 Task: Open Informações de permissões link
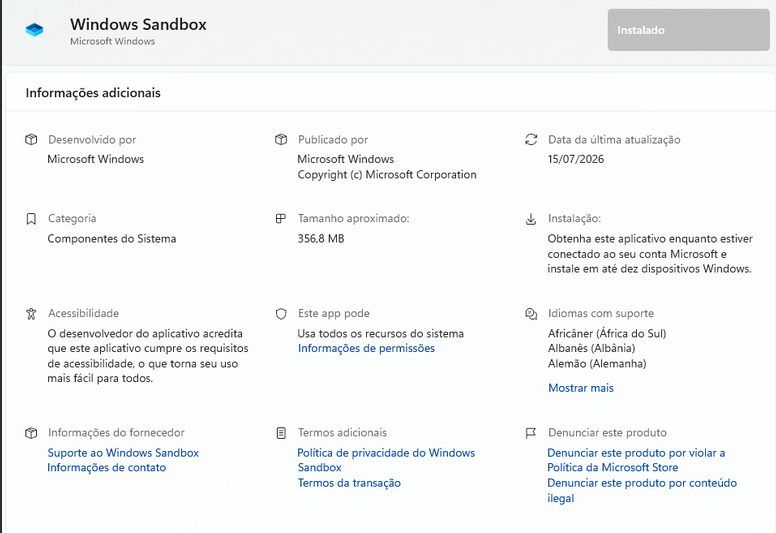click(366, 348)
